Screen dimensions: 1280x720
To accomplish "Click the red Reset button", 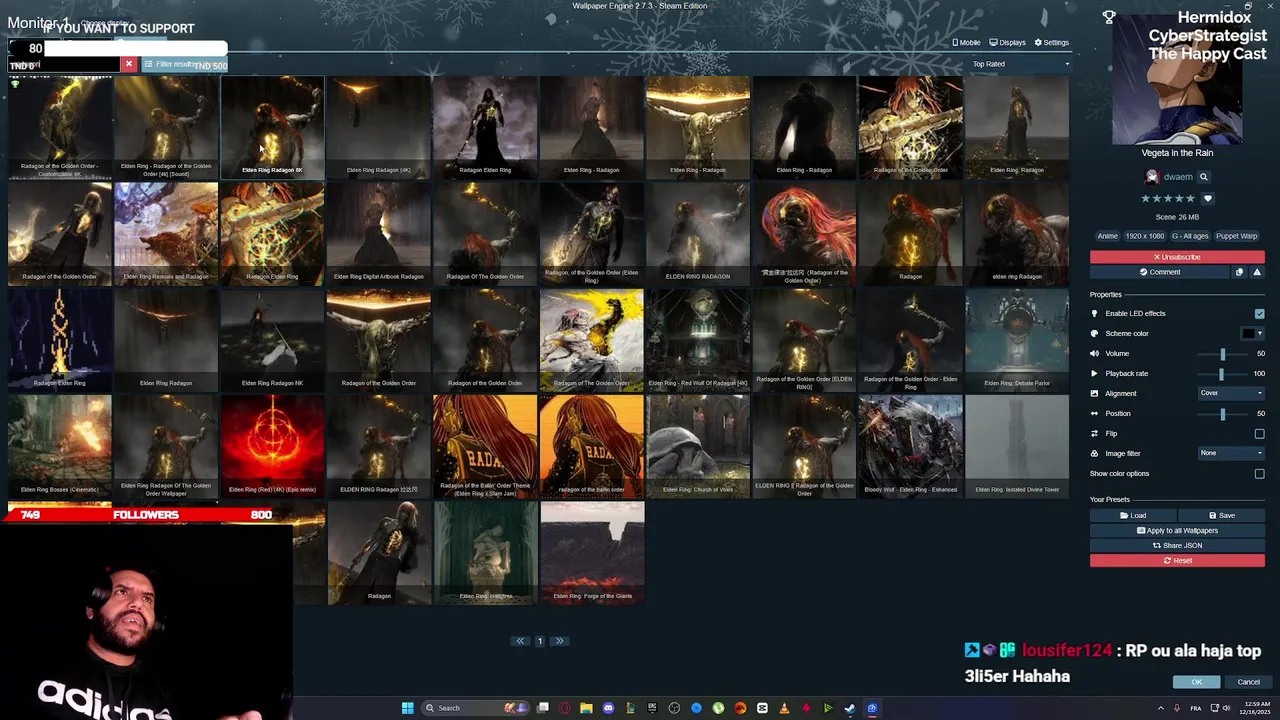I will 1177,561.
